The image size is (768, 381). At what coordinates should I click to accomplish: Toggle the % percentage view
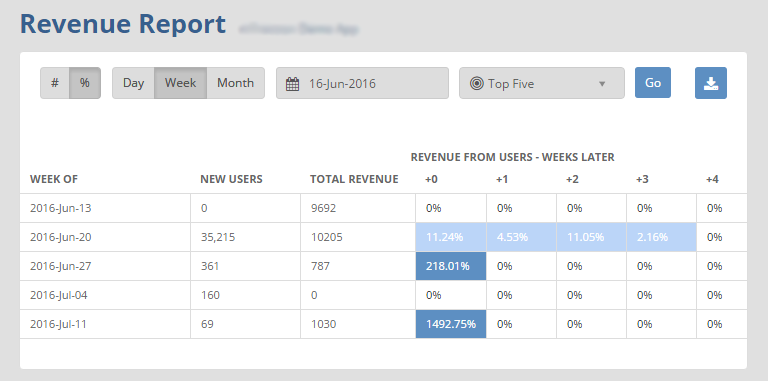[85, 83]
